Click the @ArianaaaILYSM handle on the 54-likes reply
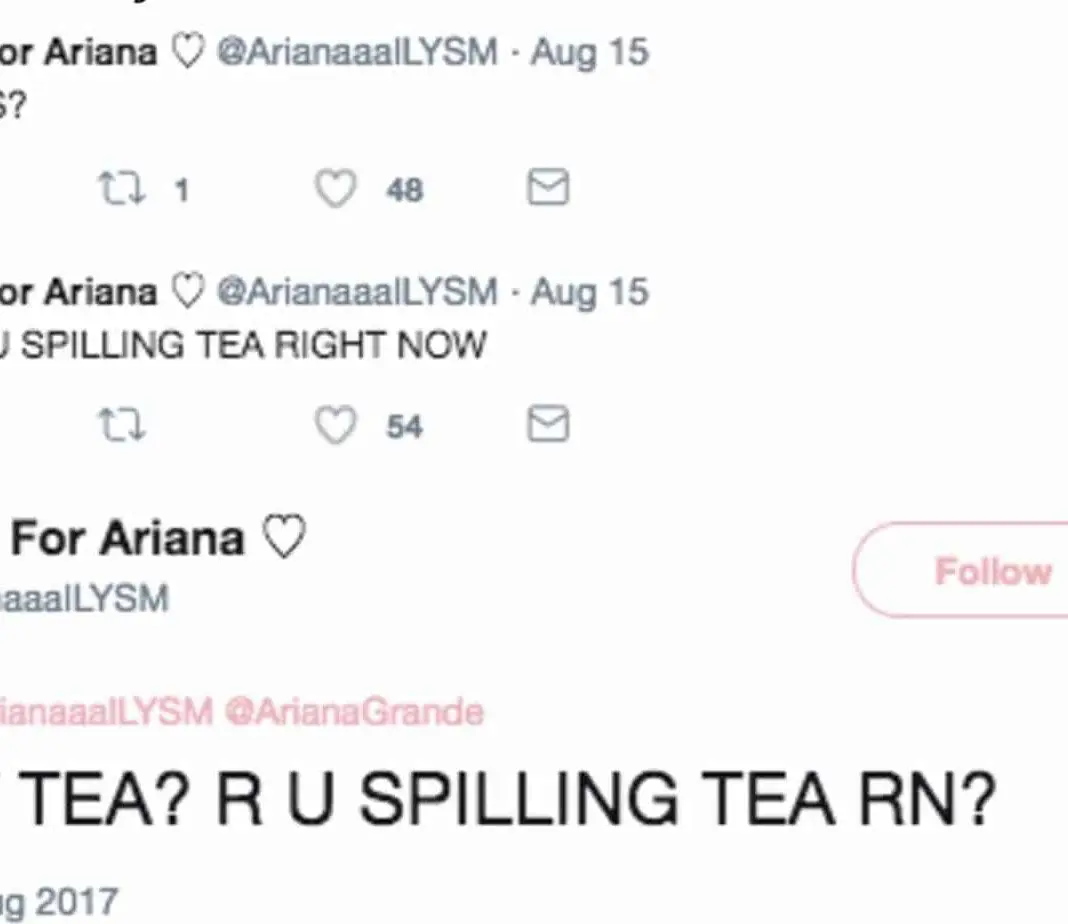 coord(357,292)
